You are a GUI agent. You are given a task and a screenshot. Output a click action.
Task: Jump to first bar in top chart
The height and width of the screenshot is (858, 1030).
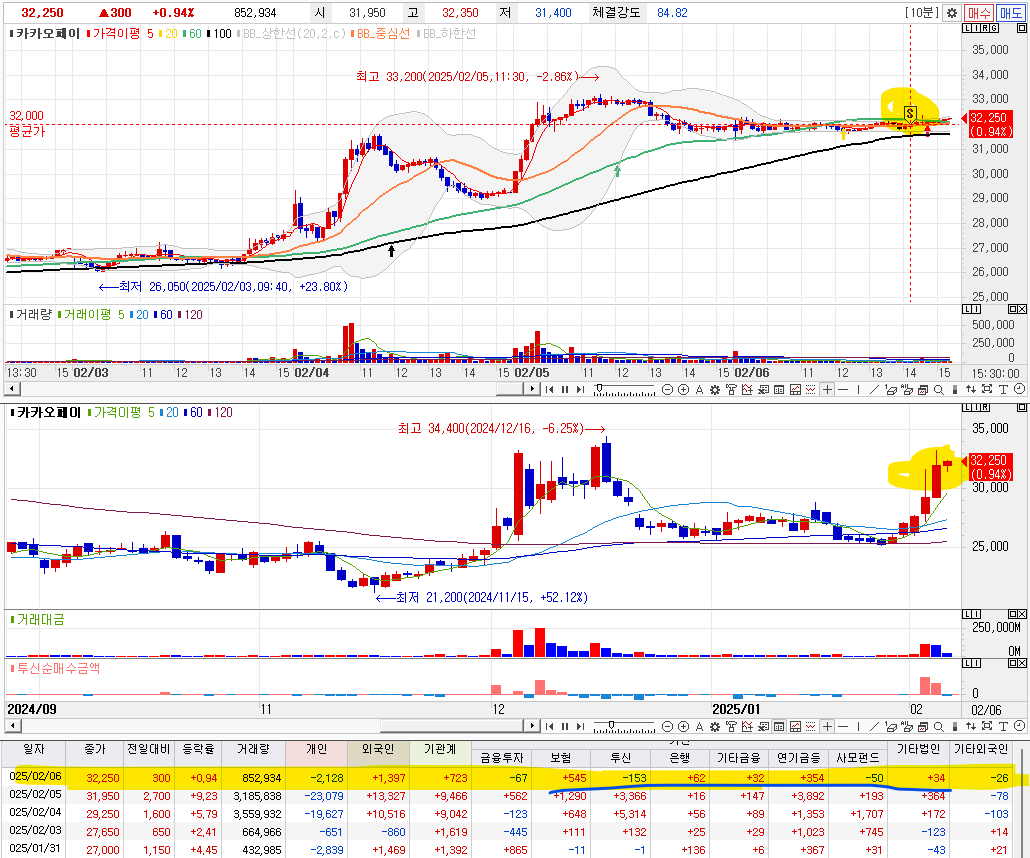pos(549,390)
